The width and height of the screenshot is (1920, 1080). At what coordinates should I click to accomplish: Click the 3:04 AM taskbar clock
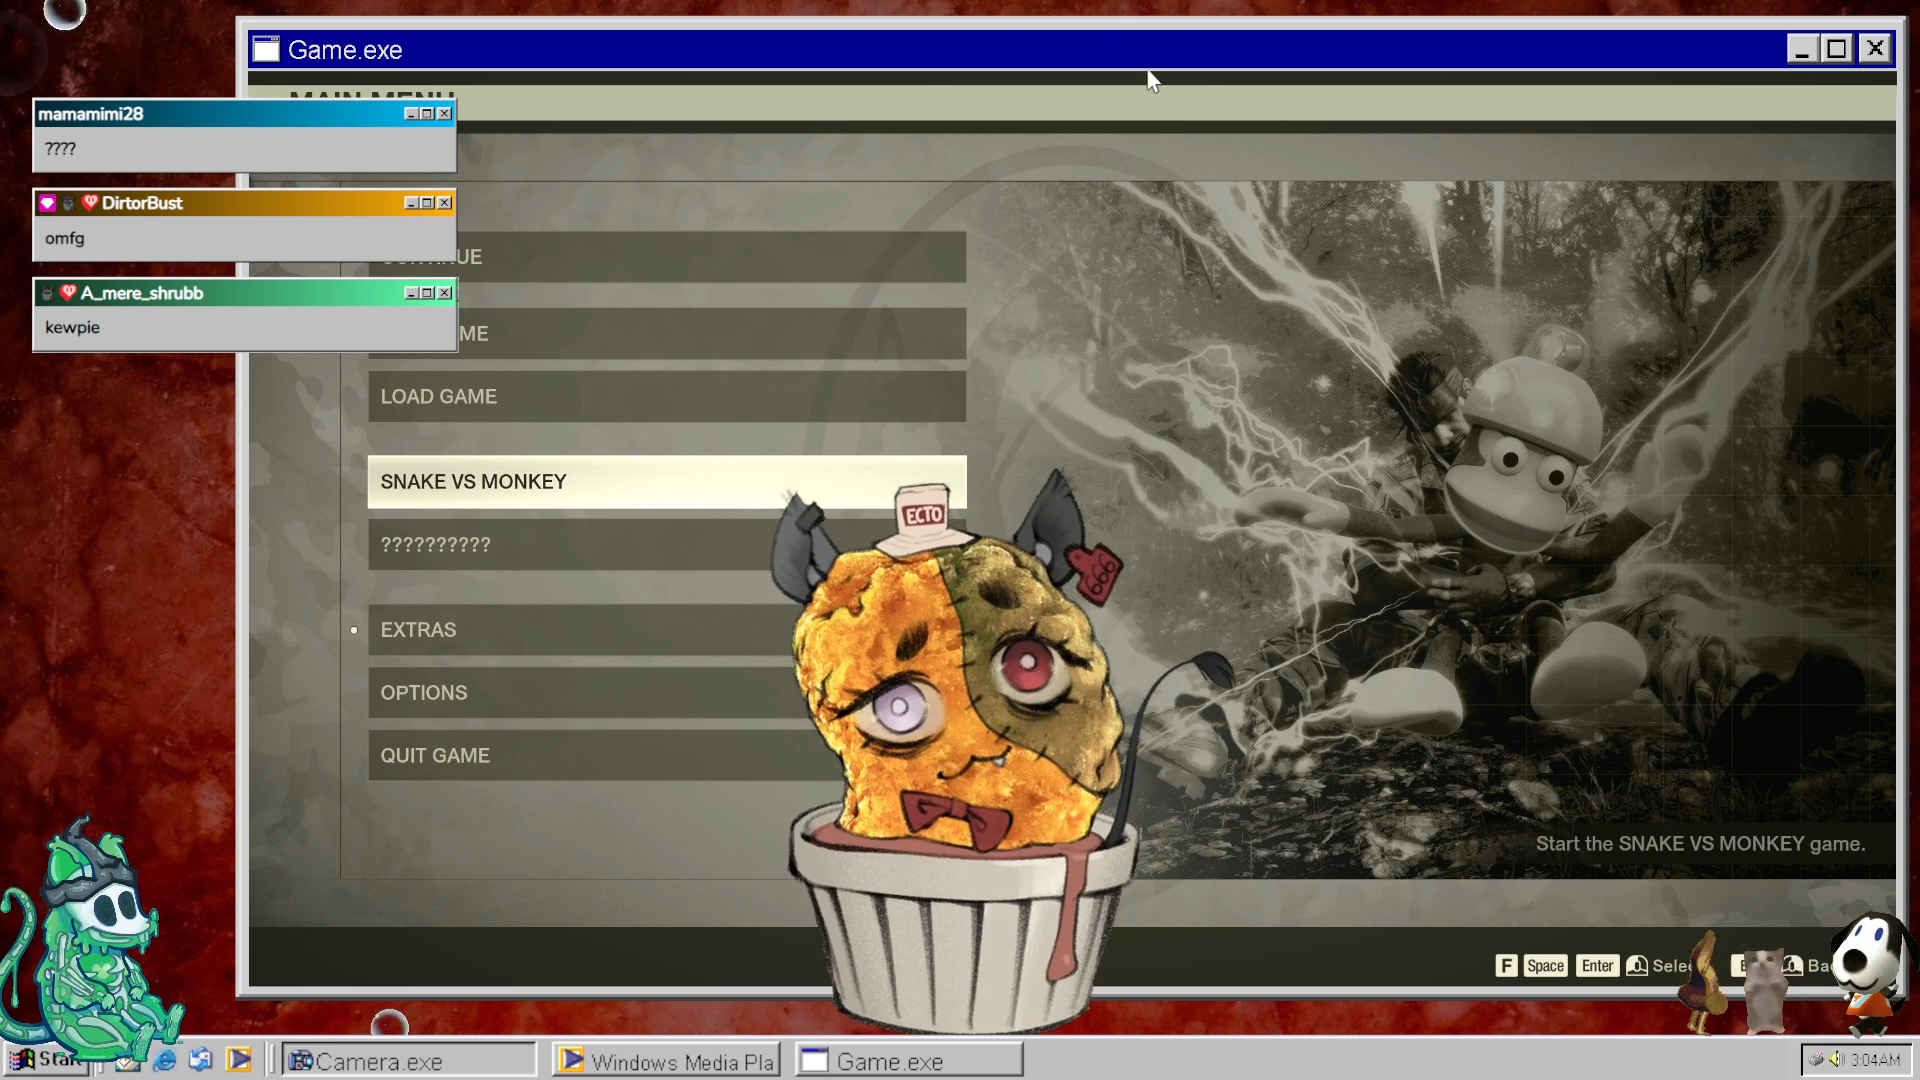coord(1875,1060)
